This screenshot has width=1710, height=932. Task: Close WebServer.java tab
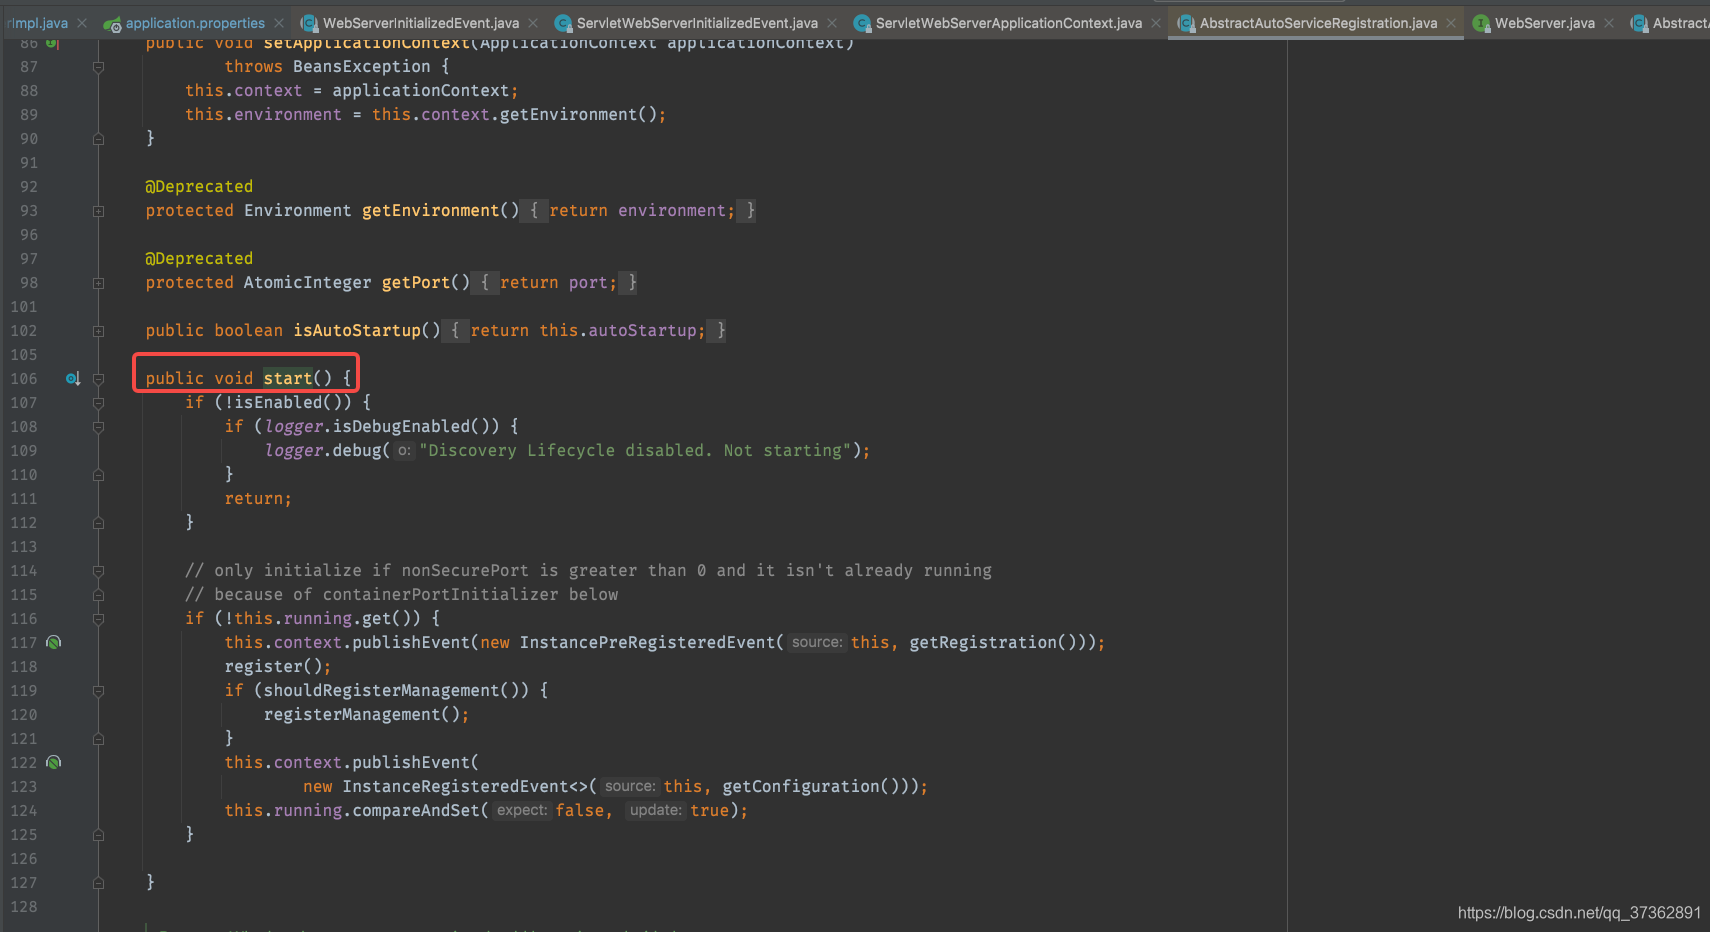[1609, 23]
